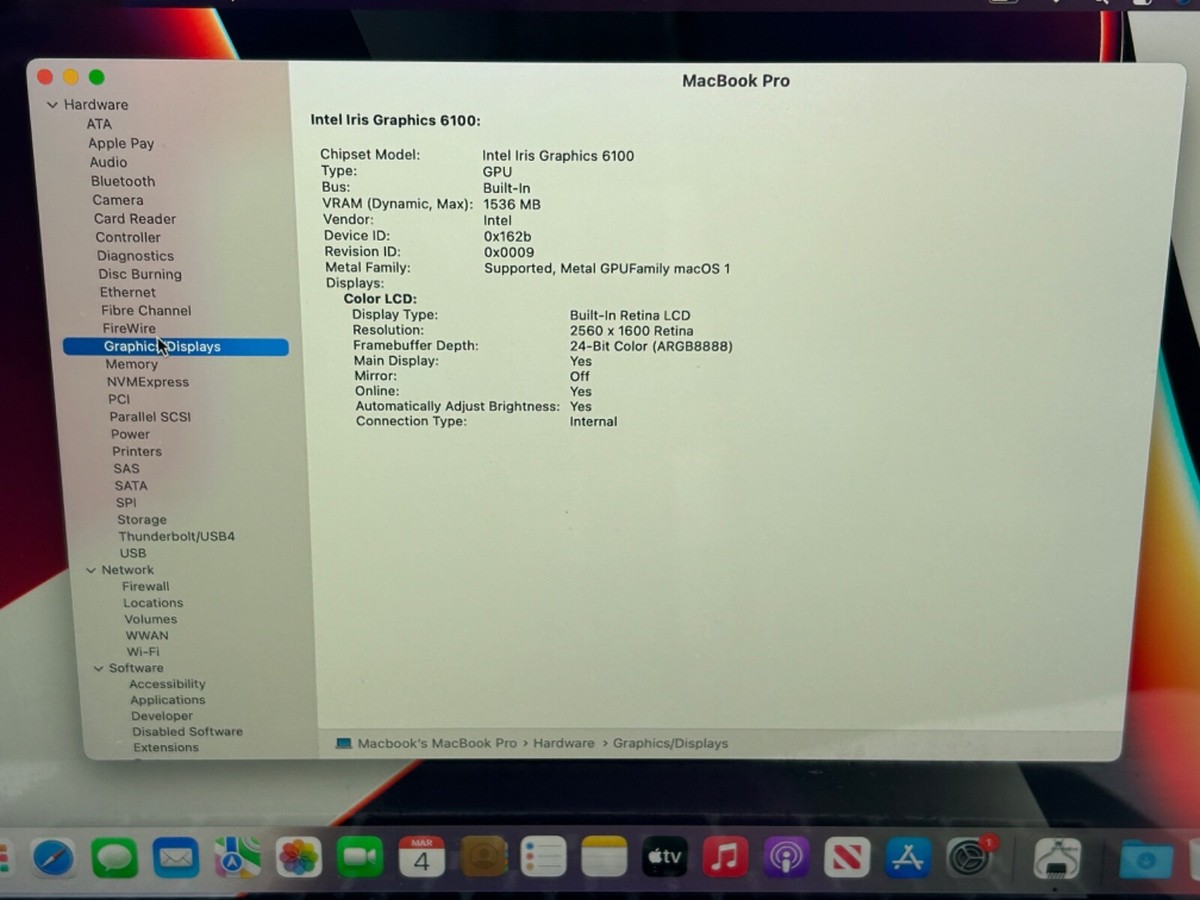Select USB in the sidebar
The image size is (1200, 900).
(x=133, y=553)
